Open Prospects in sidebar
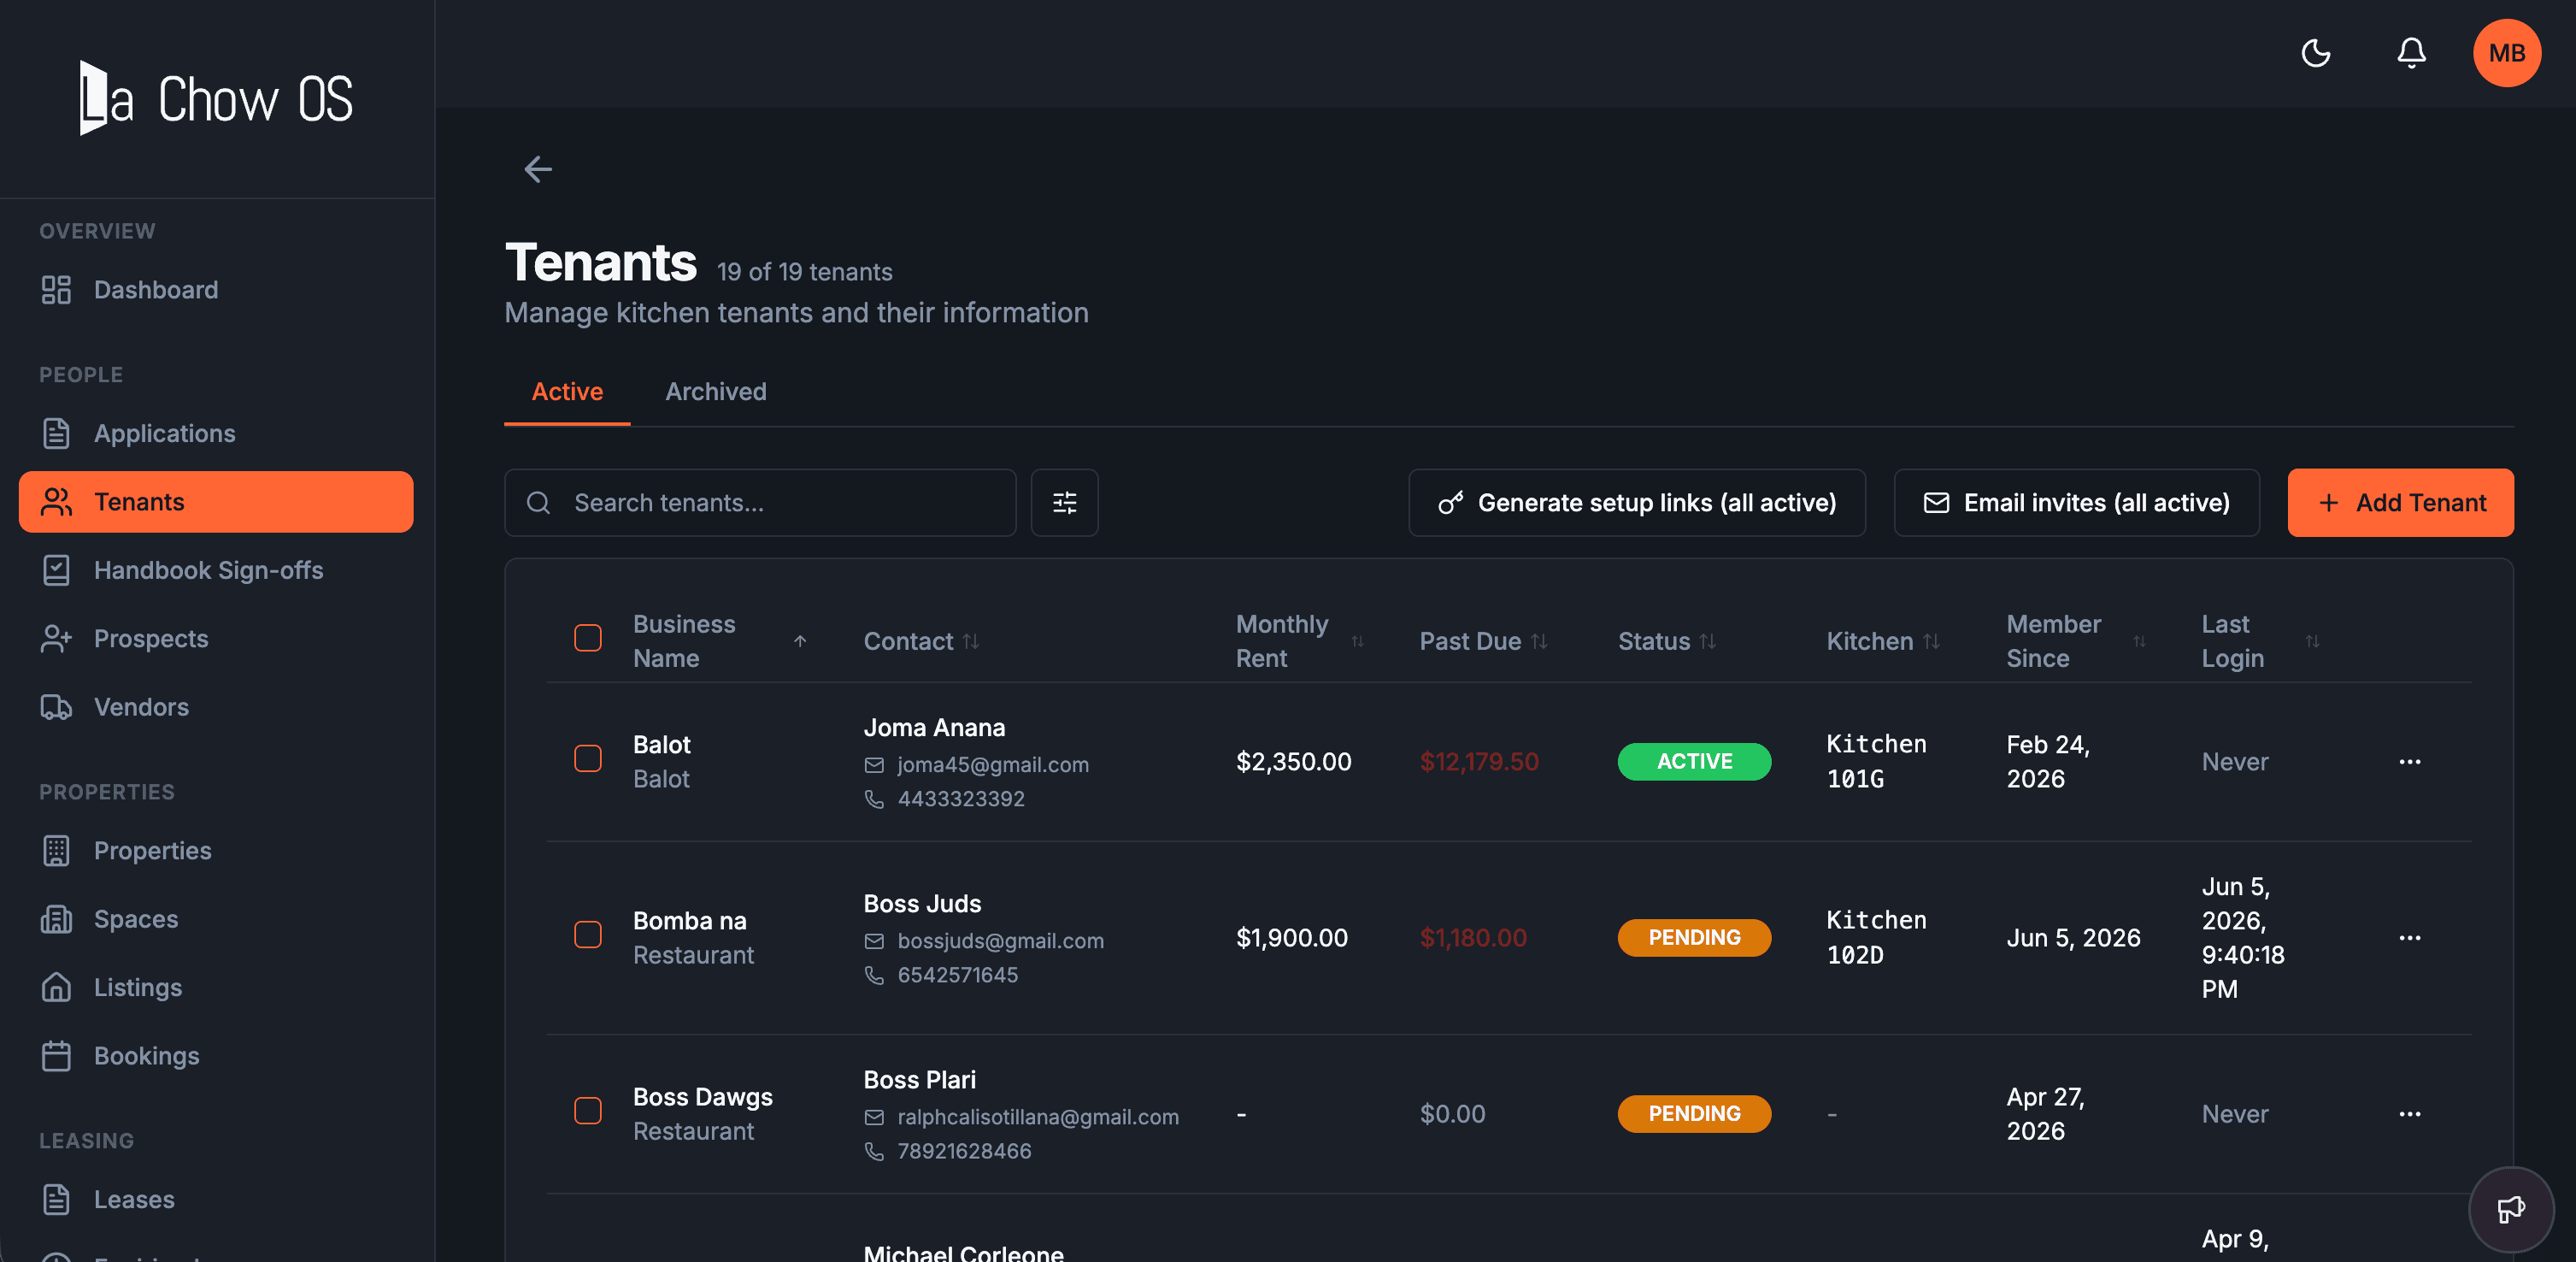This screenshot has width=2576, height=1262. [216, 638]
